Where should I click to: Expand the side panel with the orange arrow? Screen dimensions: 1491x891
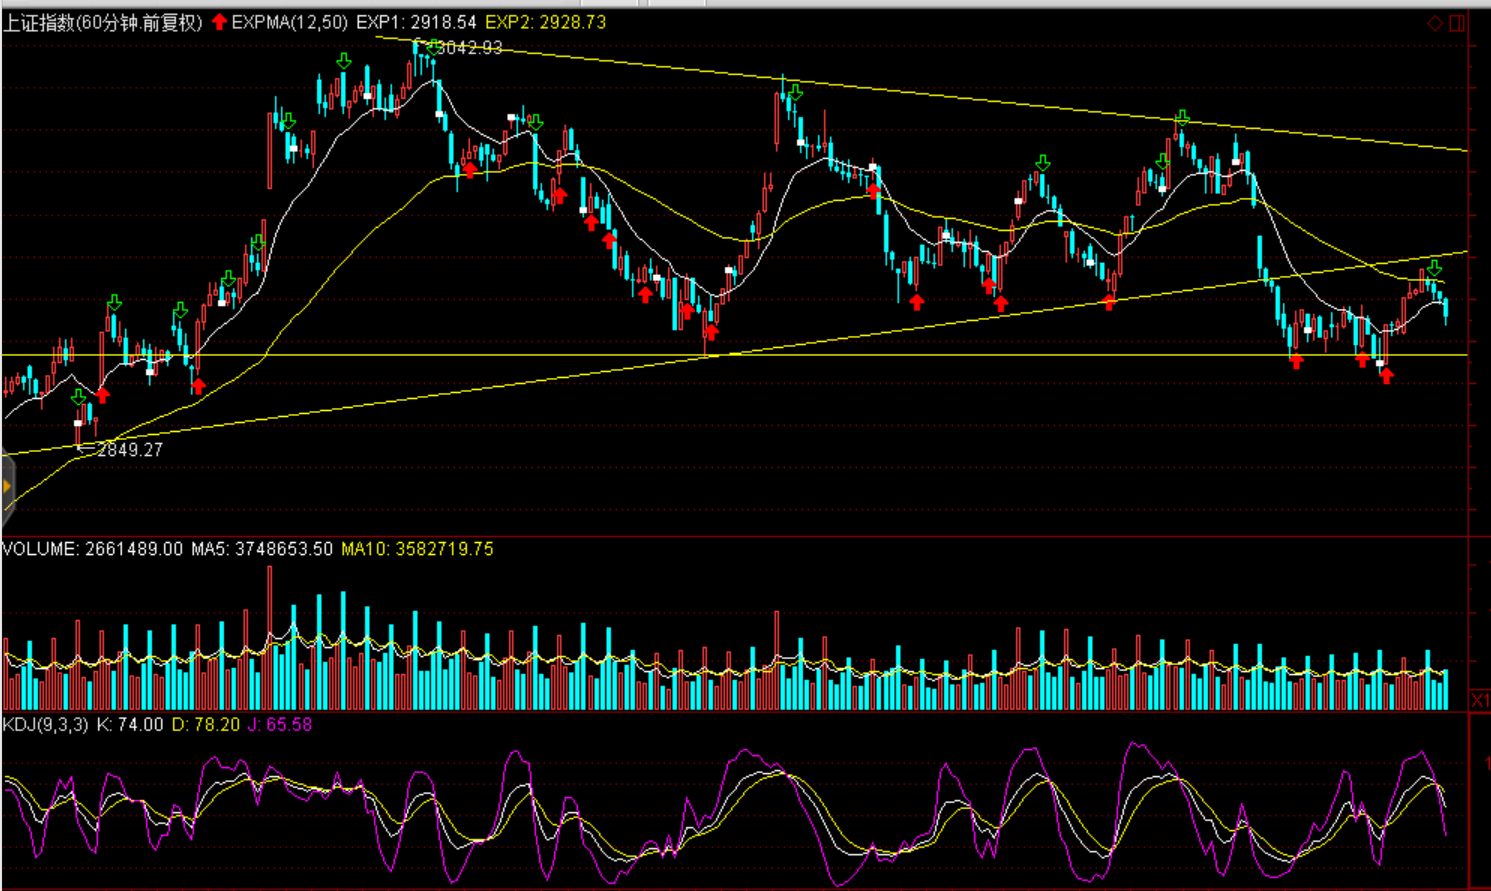[x=7, y=487]
